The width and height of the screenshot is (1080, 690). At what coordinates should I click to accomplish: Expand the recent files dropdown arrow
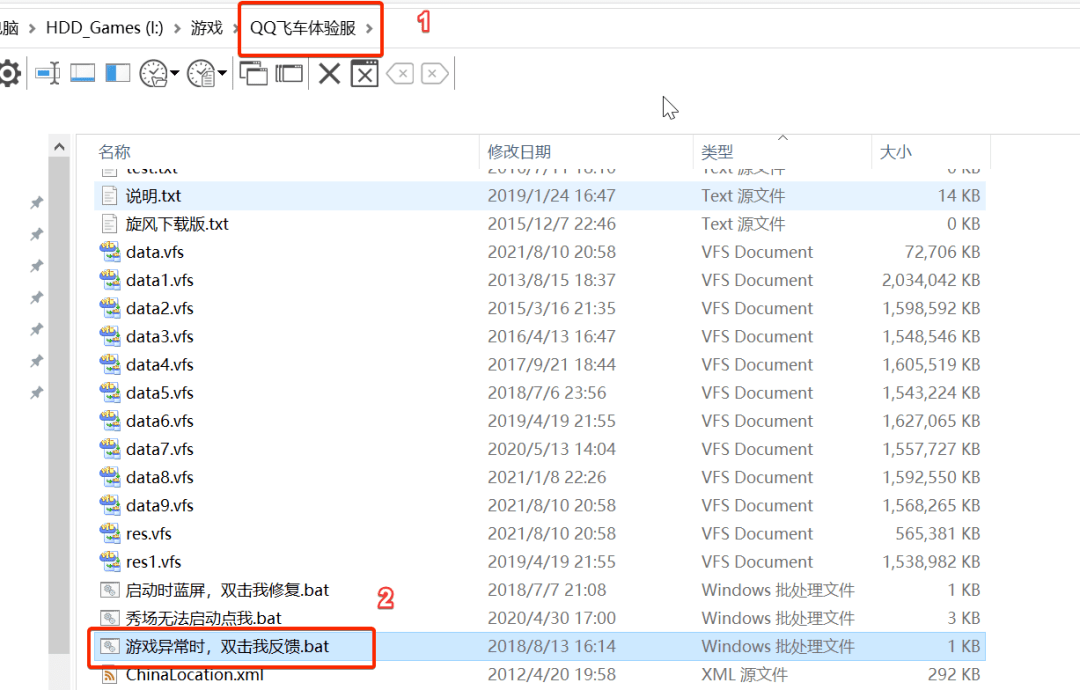click(222, 73)
